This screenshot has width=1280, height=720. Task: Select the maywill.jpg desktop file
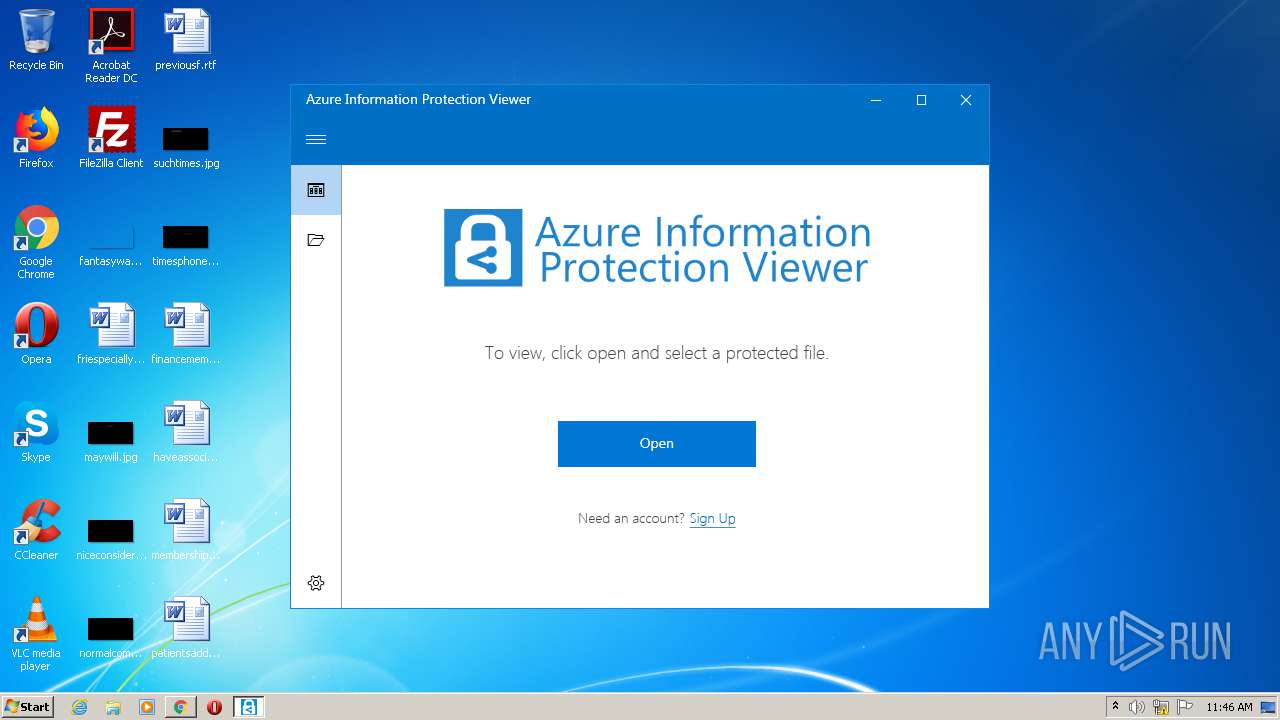111,441
